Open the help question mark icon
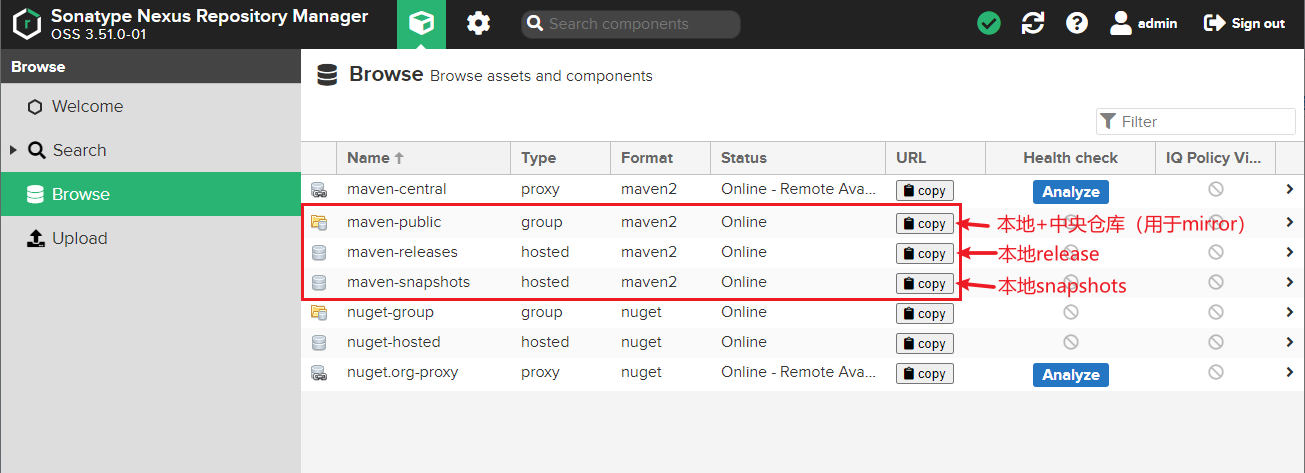Screen dimensions: 1305x473 point(1077,23)
